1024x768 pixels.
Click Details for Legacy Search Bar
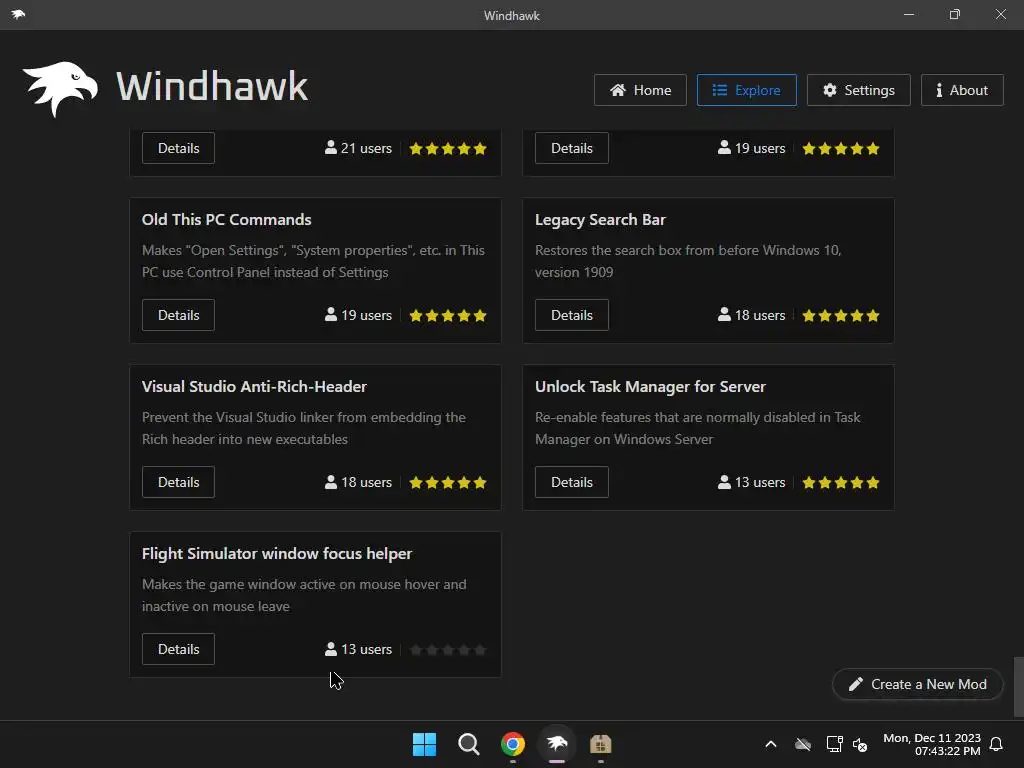tap(571, 315)
